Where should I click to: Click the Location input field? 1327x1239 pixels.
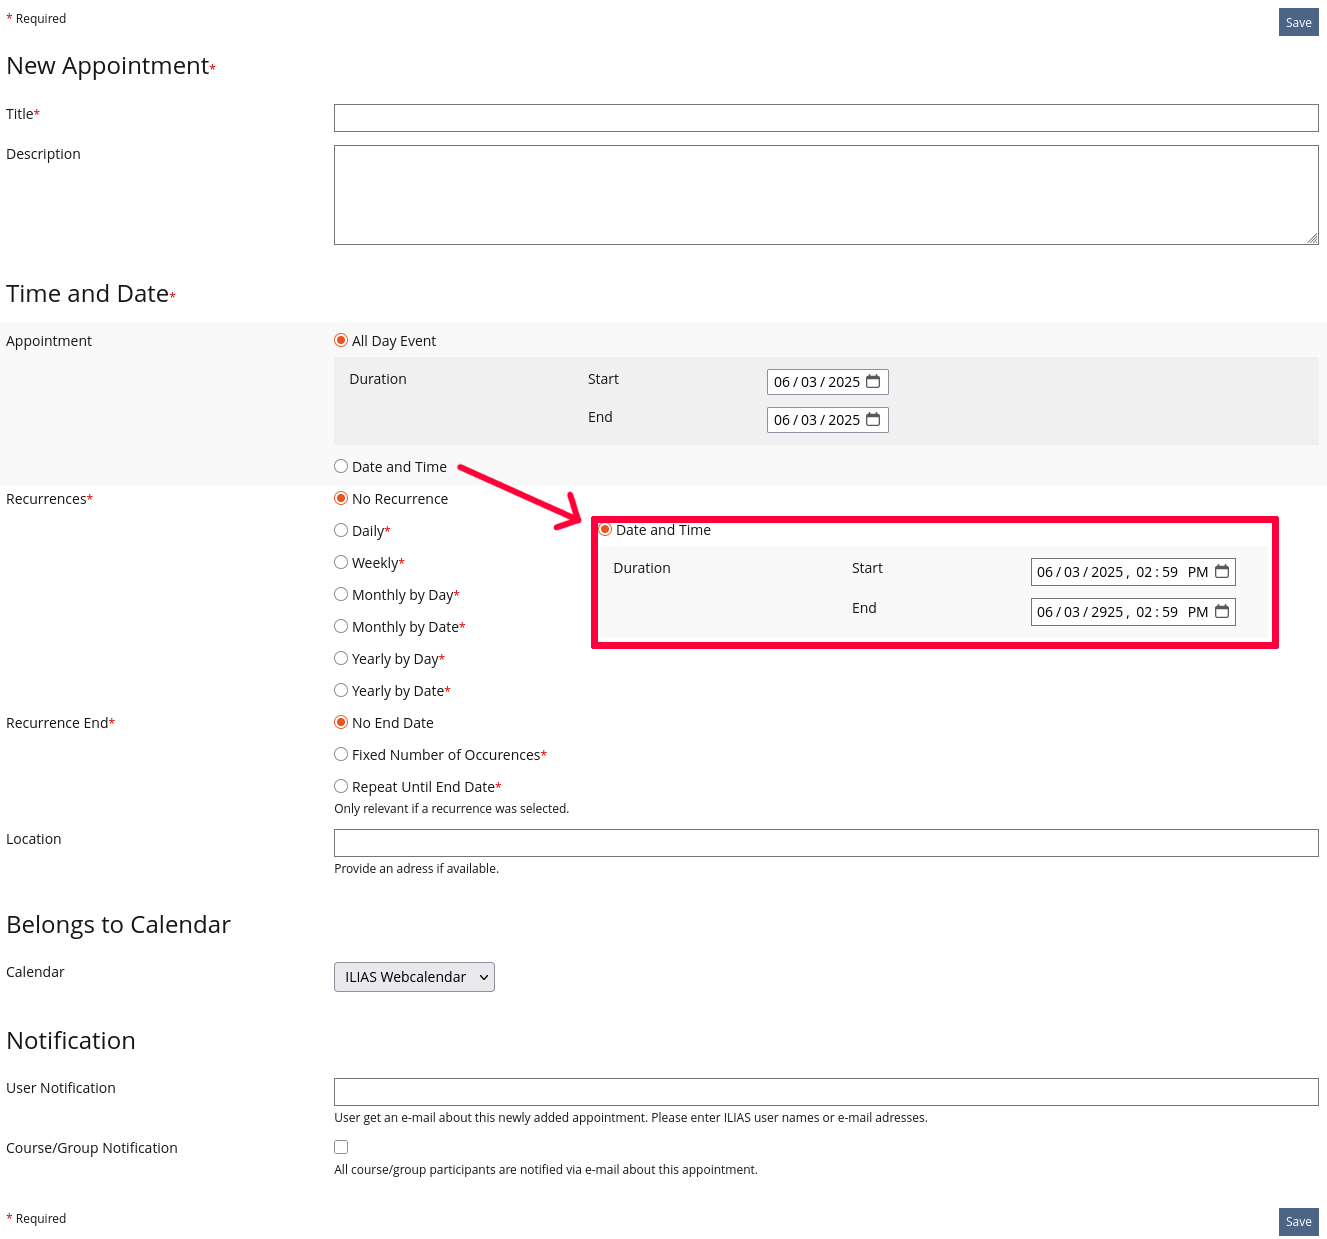[825, 843]
